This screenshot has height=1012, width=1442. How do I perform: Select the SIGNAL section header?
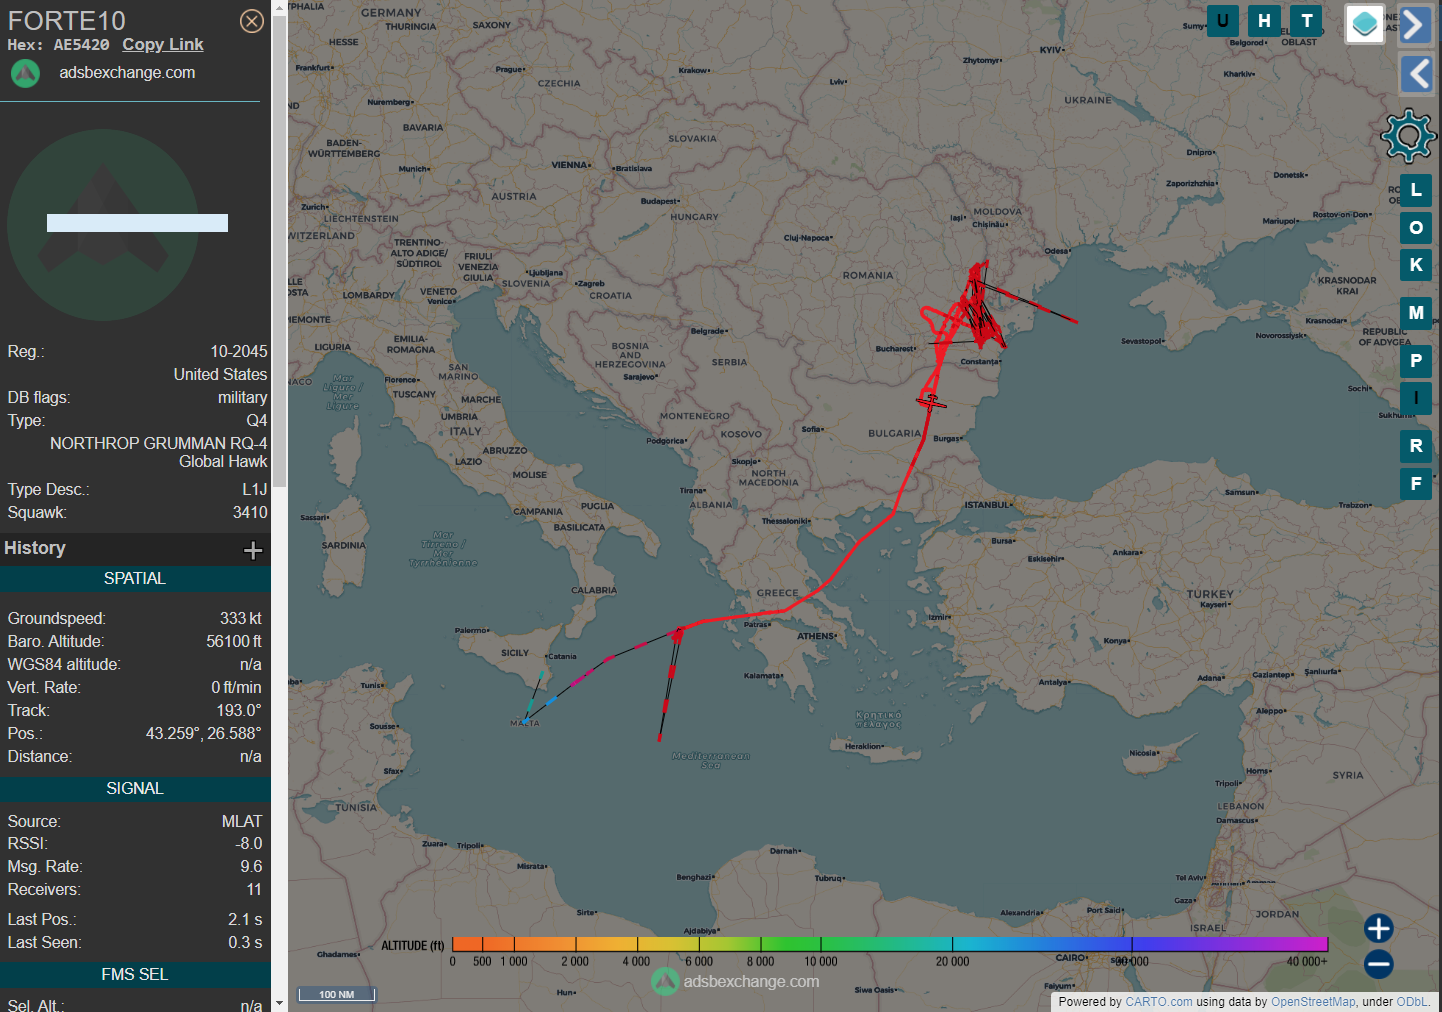click(x=135, y=789)
